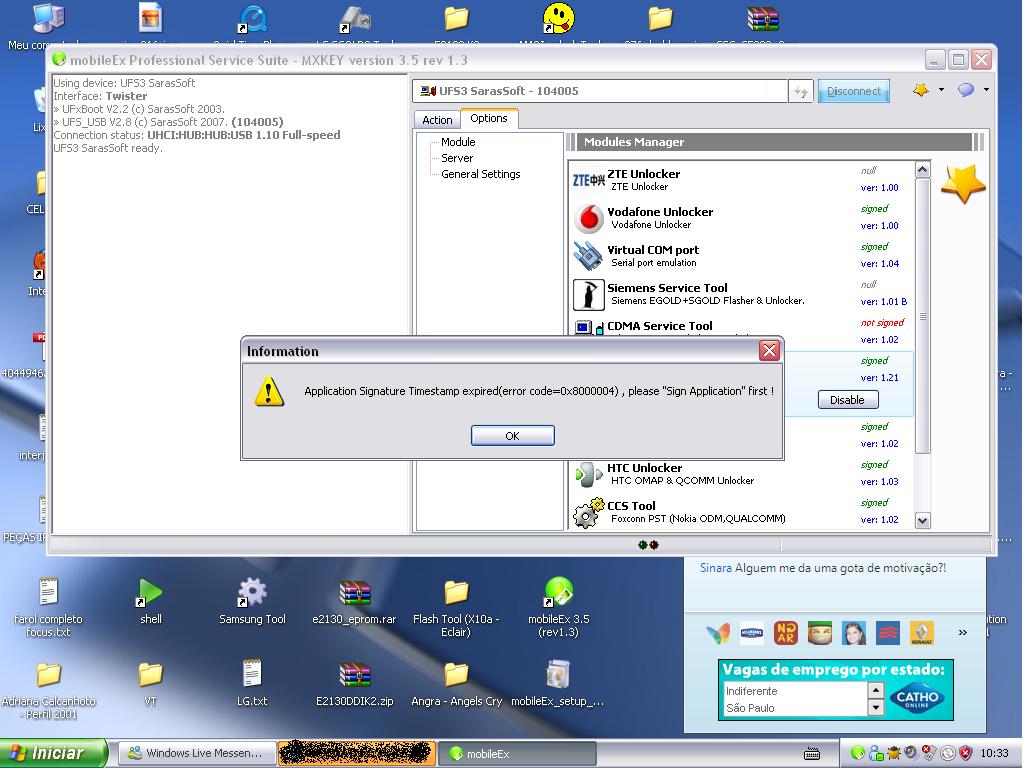Select Indiferente in Catho state list

(x=752, y=691)
